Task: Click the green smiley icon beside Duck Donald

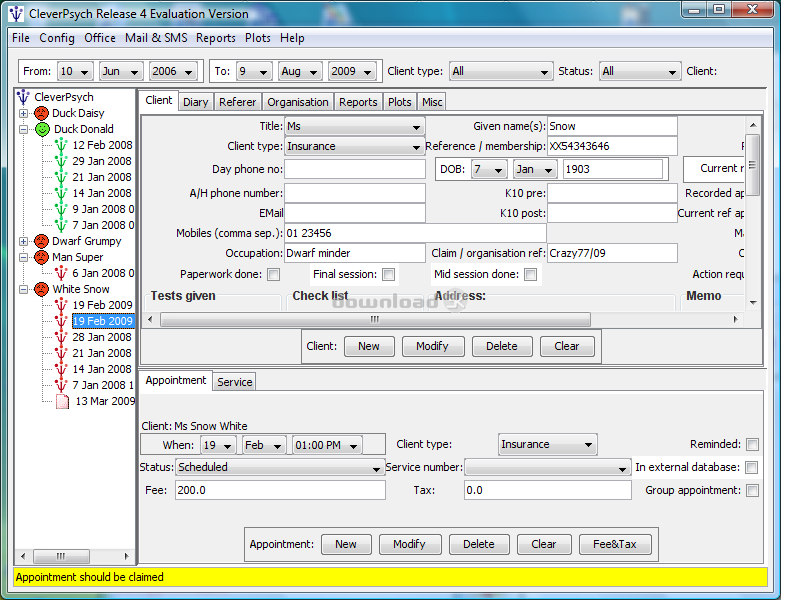Action: pyautogui.click(x=42, y=129)
